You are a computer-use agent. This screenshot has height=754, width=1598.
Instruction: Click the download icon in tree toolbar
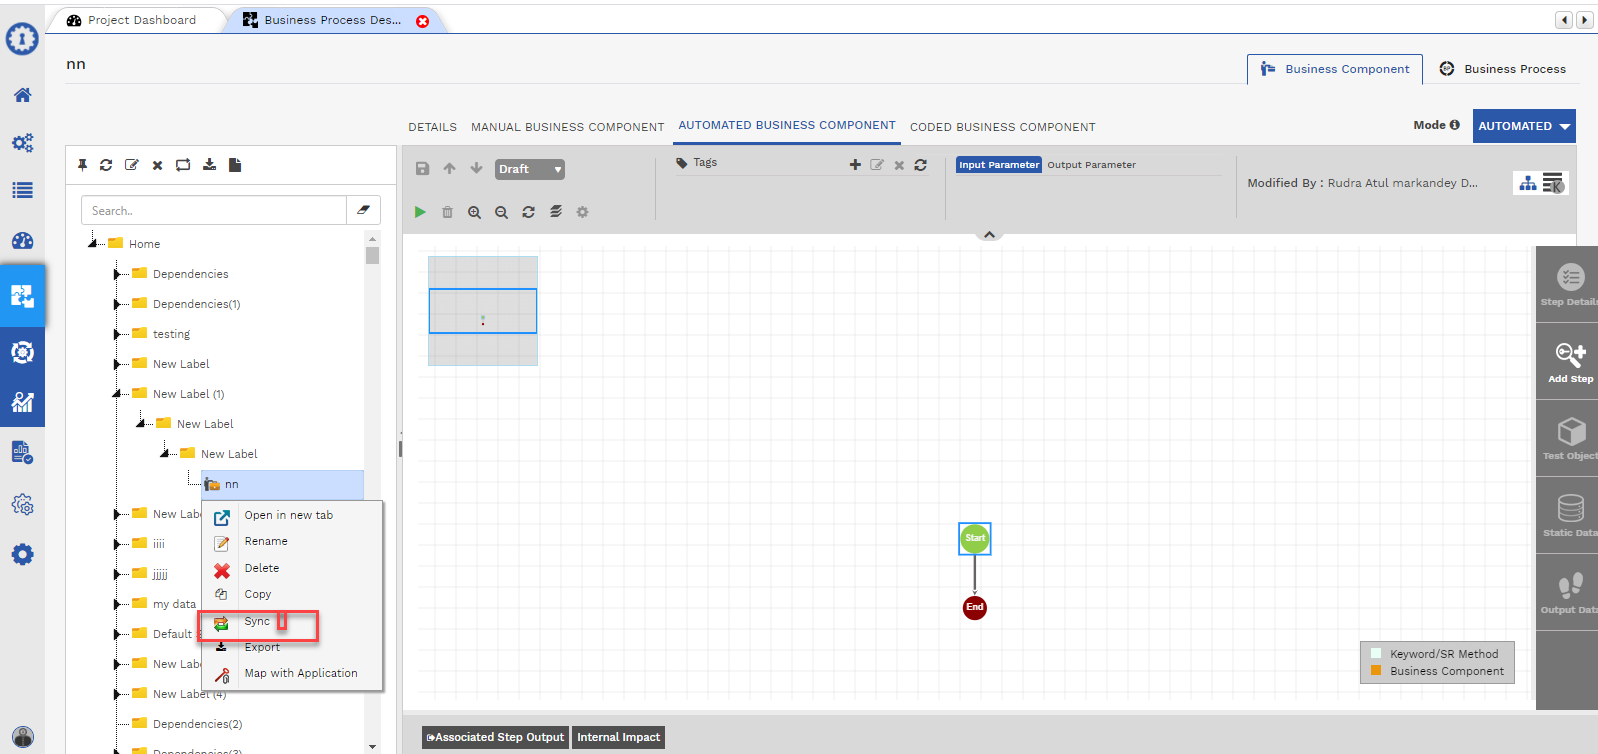click(x=209, y=165)
